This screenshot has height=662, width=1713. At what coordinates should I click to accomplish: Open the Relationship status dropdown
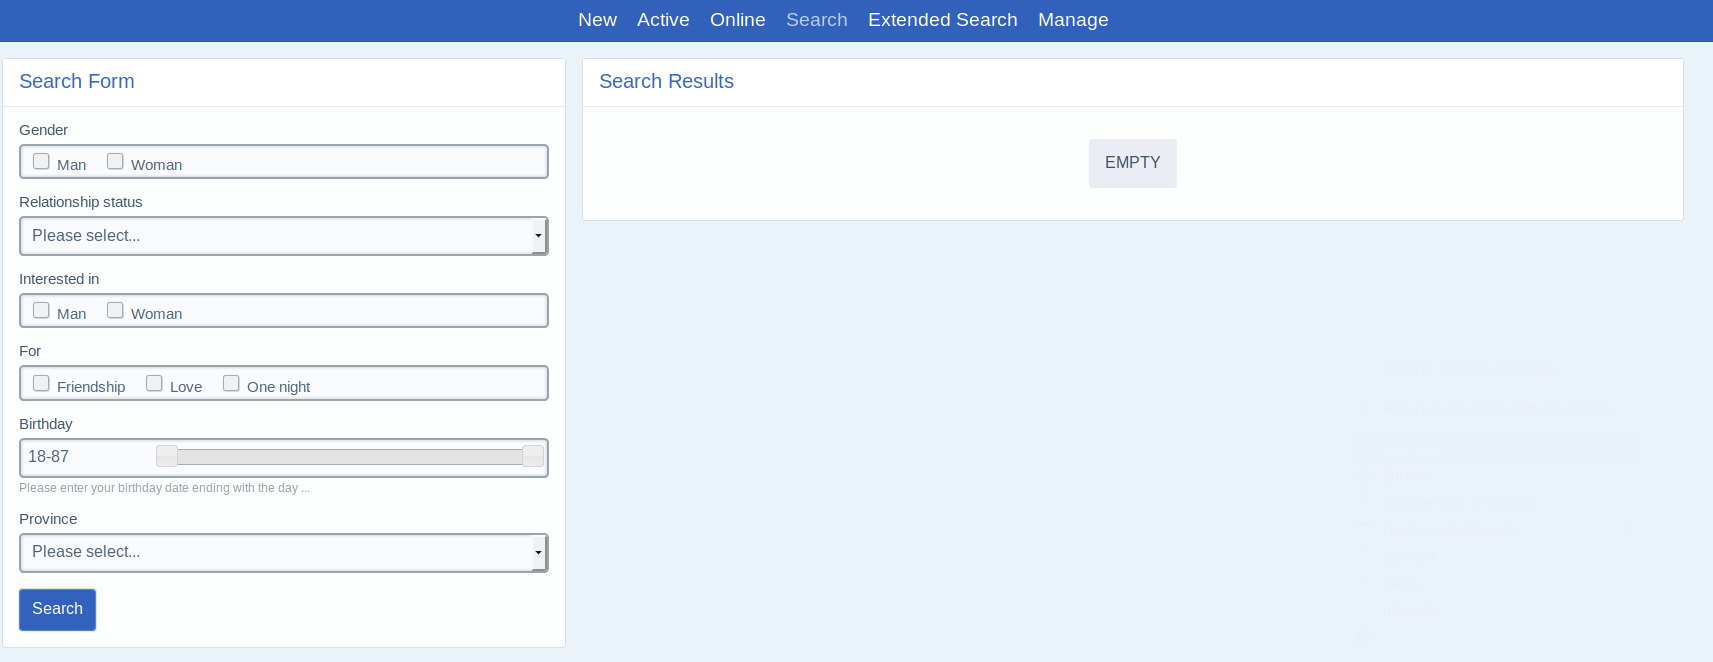(x=283, y=236)
